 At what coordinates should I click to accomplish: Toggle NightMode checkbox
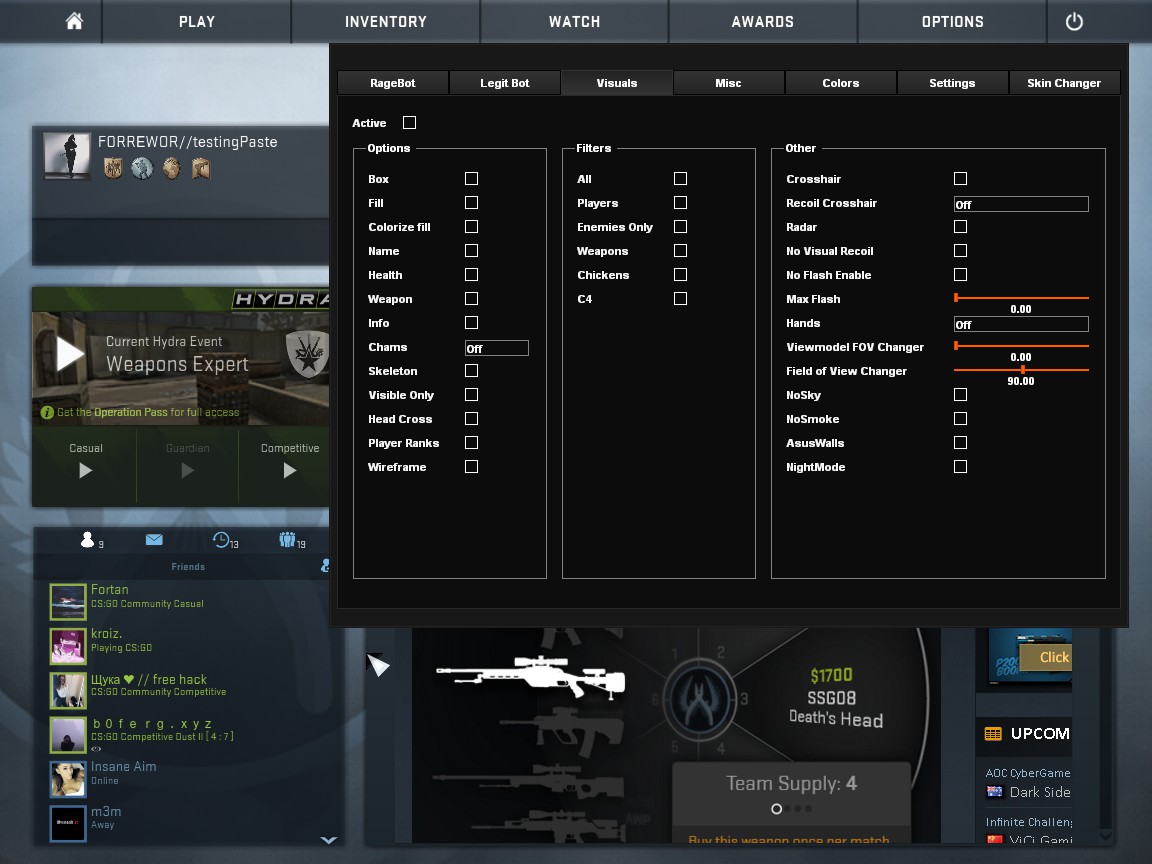coord(960,467)
